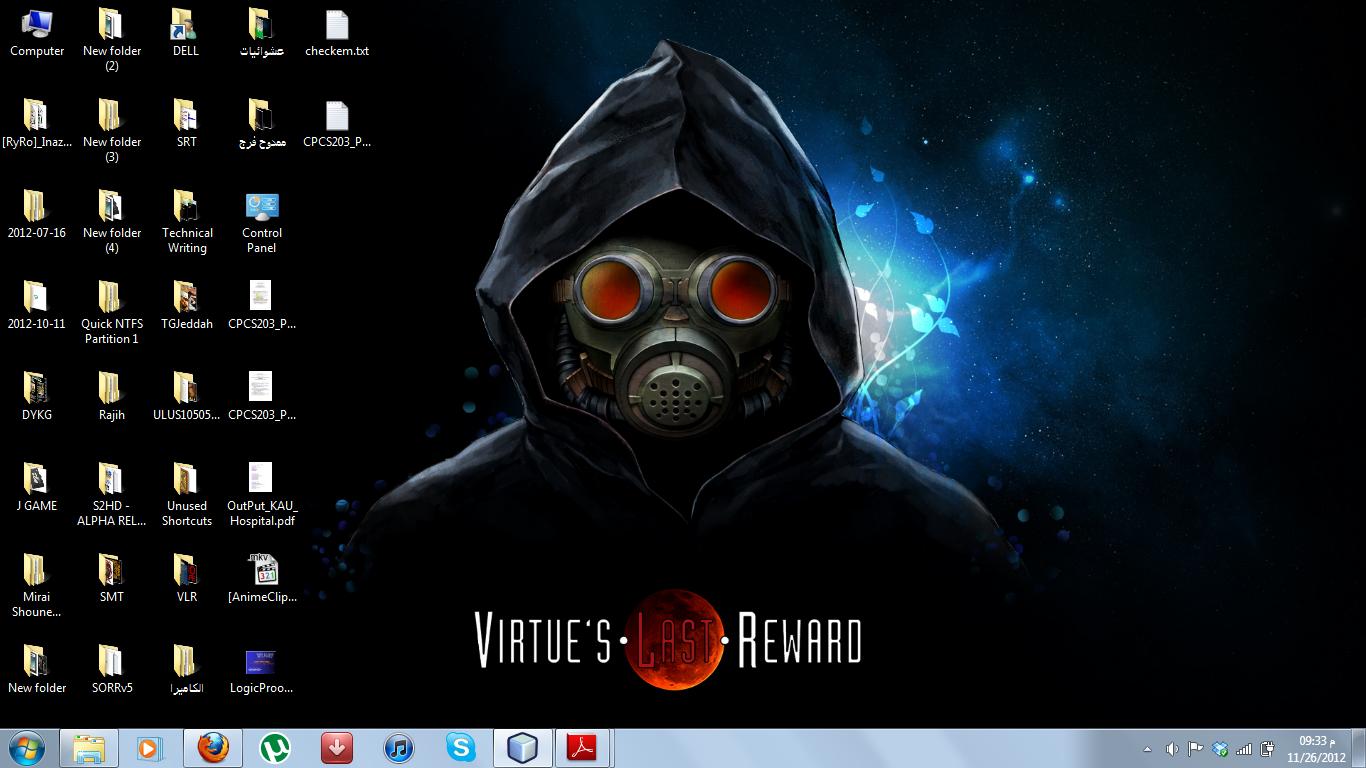The image size is (1366, 768).
Task: Select the الكاميرا folder icon
Action: 186,670
